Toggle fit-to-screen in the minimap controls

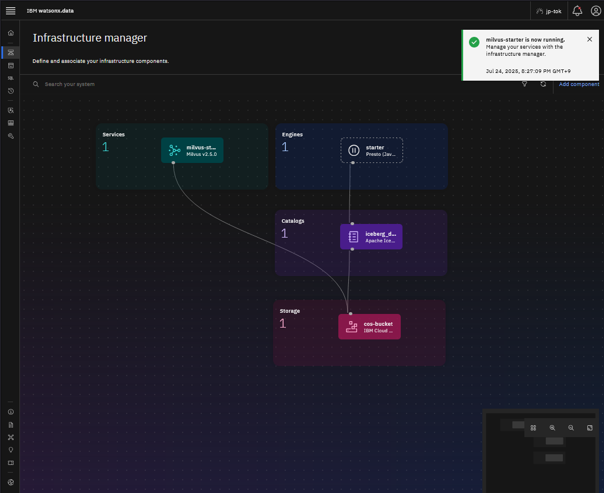[533, 428]
